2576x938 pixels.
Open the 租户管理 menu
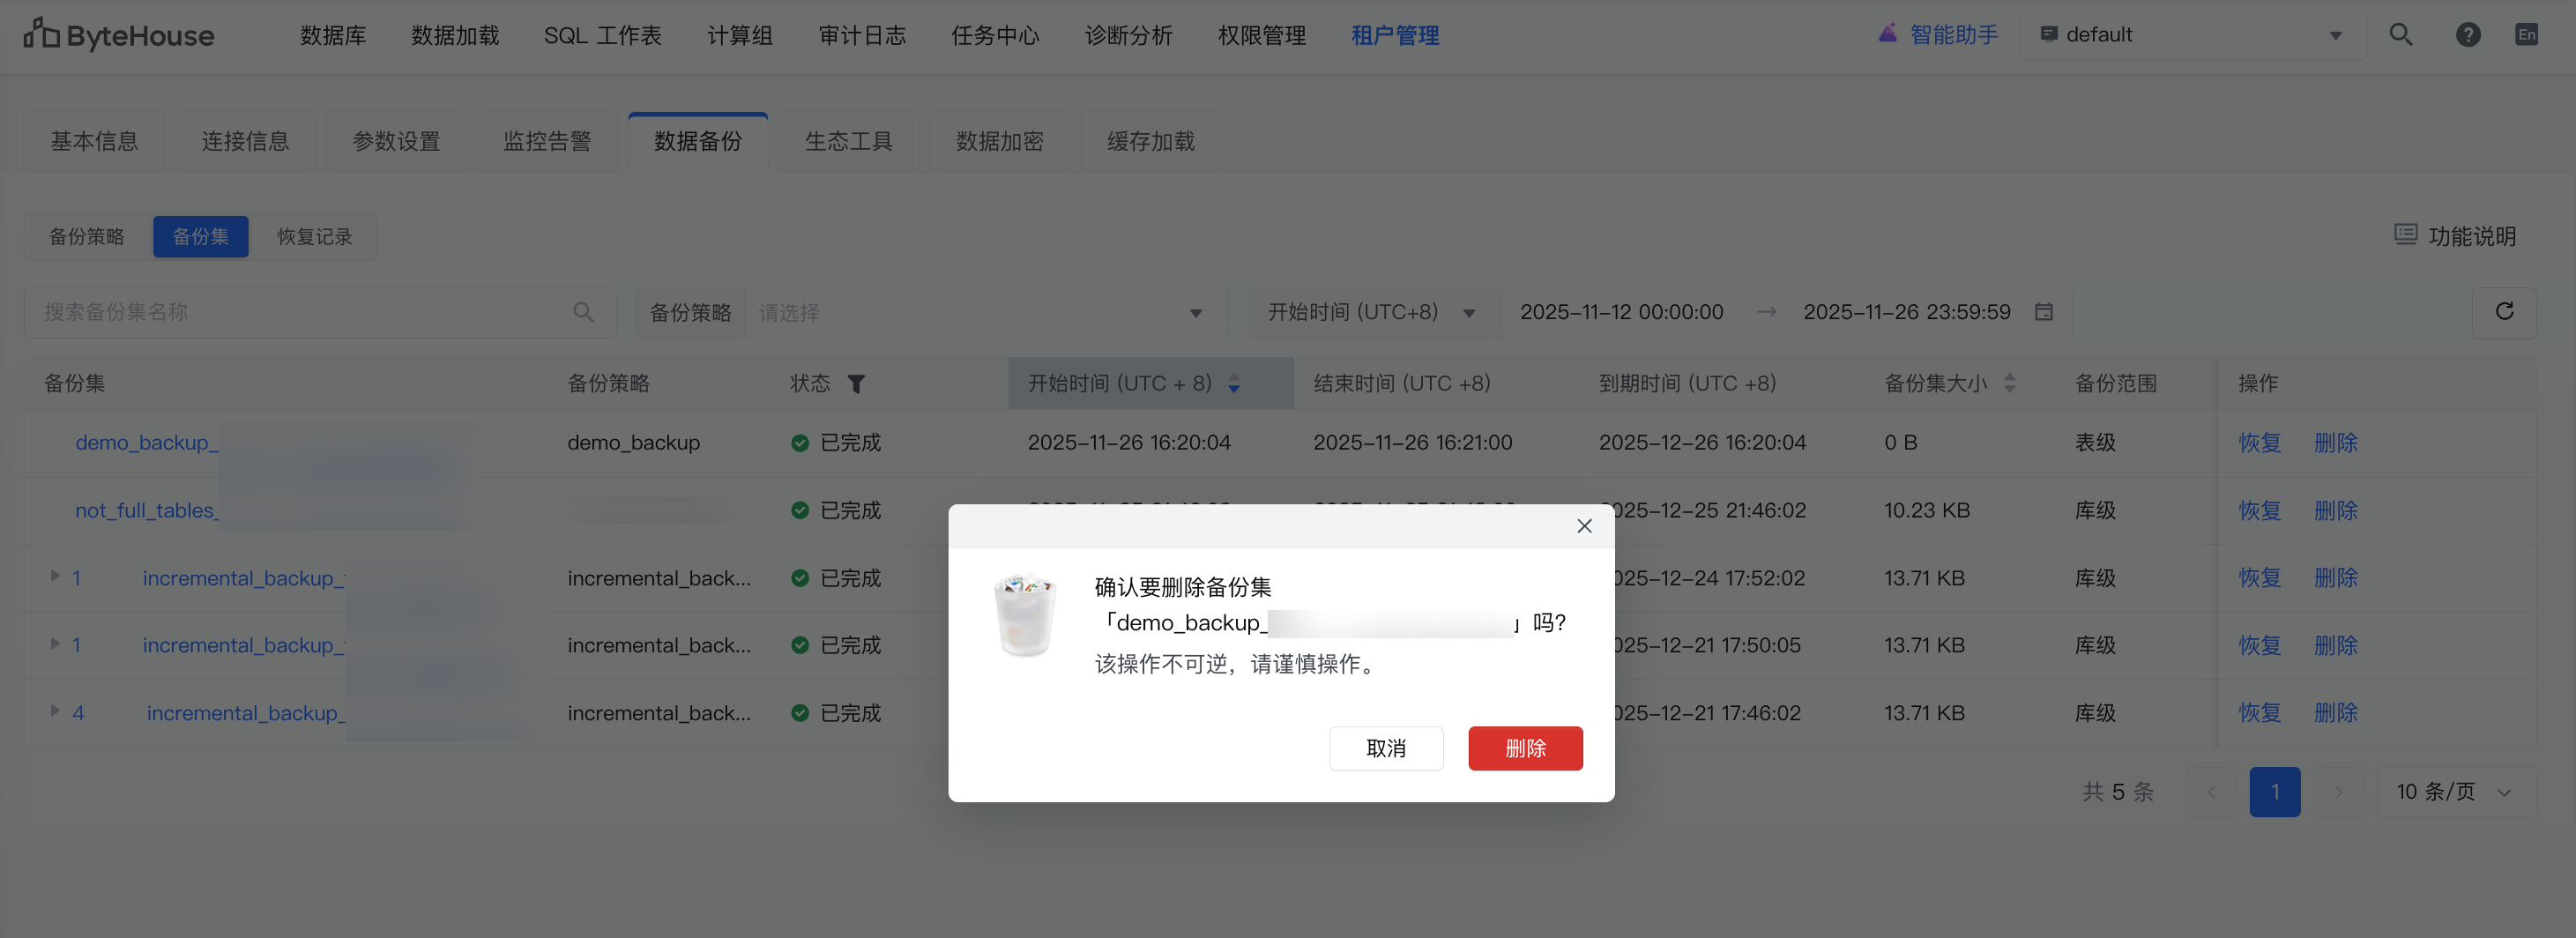point(1395,36)
